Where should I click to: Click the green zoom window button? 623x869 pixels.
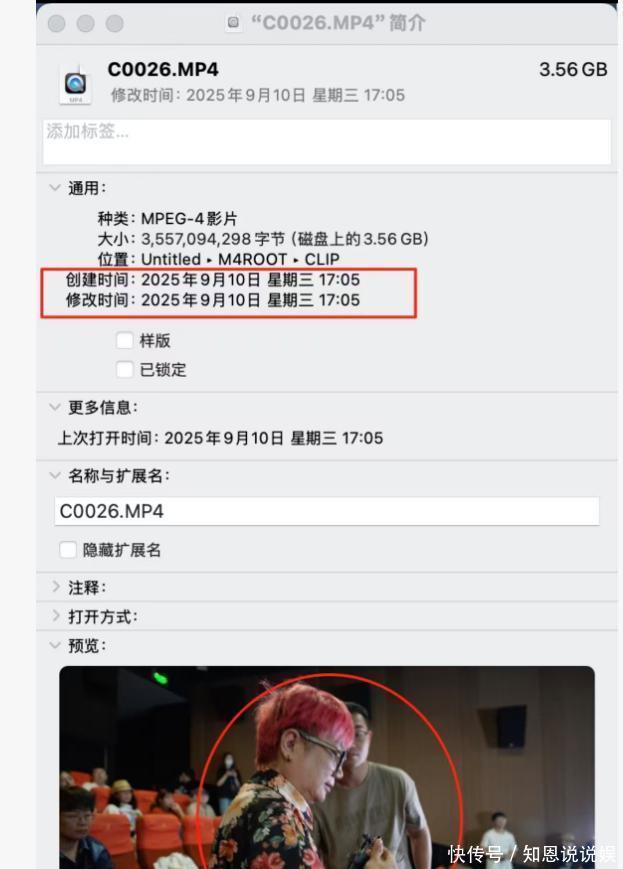pos(115,23)
